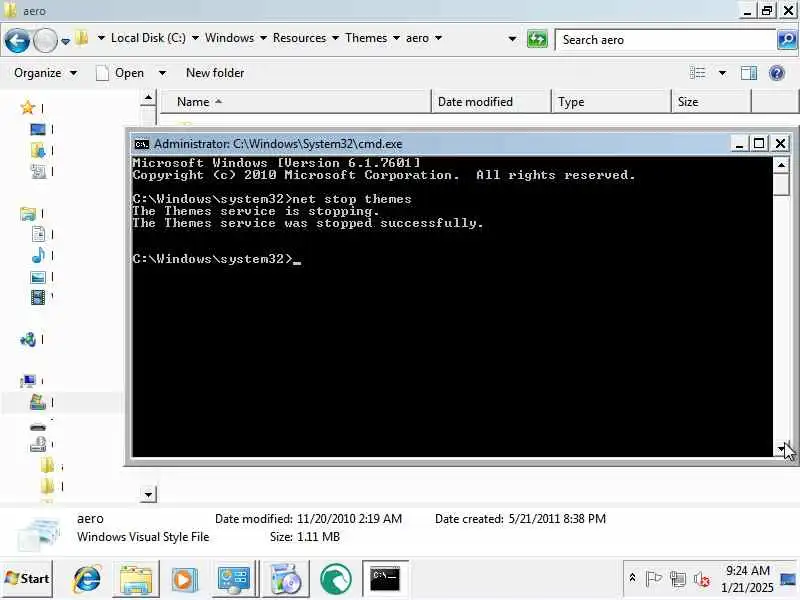This screenshot has height=600, width=800.
Task: Open Pictures library icon
Action: coord(38,277)
